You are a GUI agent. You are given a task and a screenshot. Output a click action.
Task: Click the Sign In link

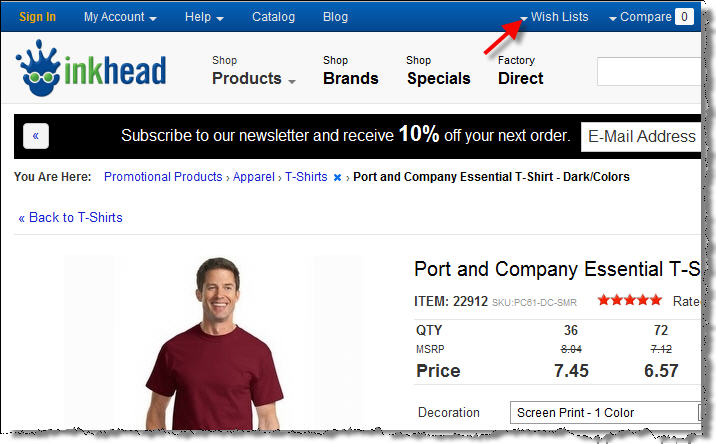(37, 17)
